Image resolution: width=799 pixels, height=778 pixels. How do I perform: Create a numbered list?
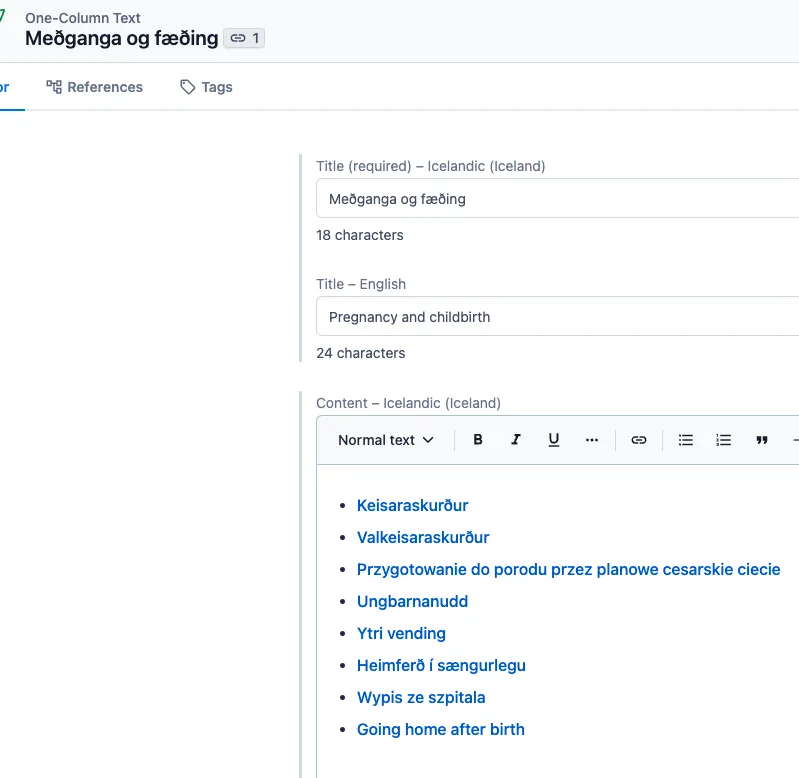724,440
